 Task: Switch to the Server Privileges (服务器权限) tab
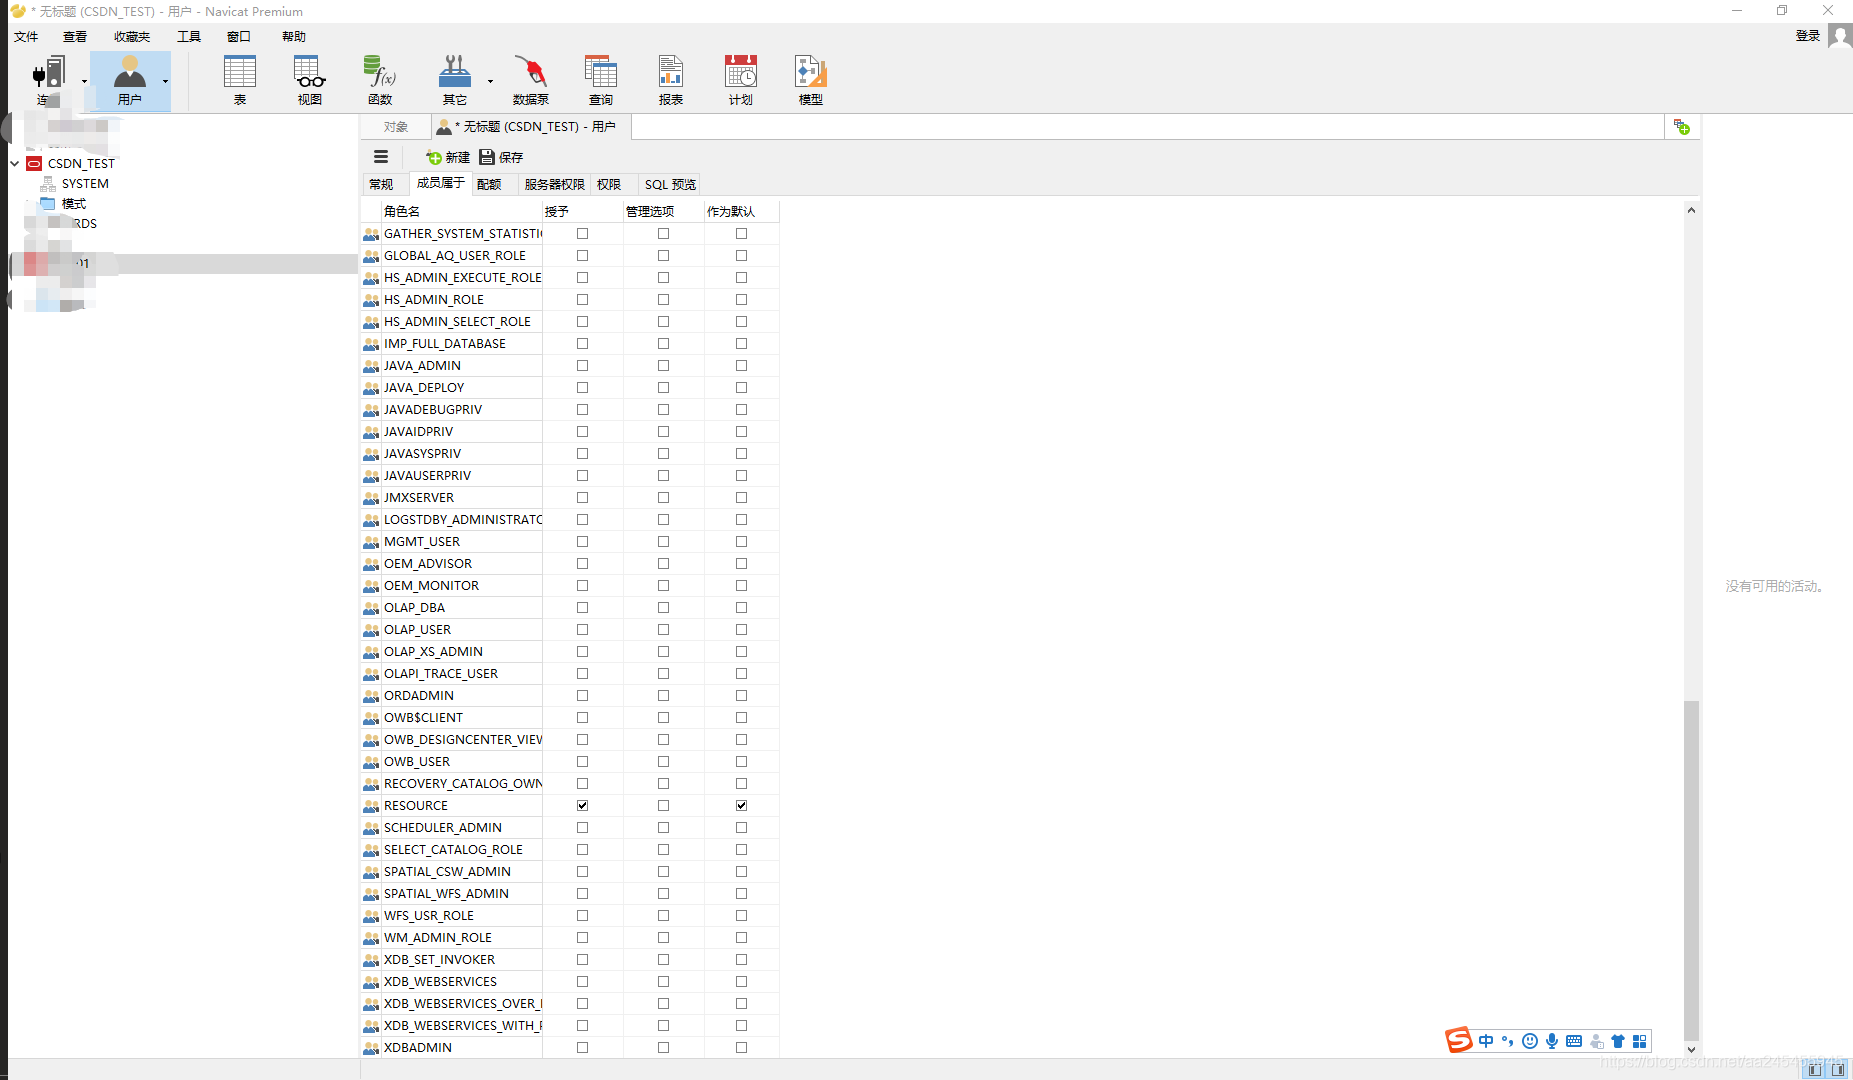555,185
